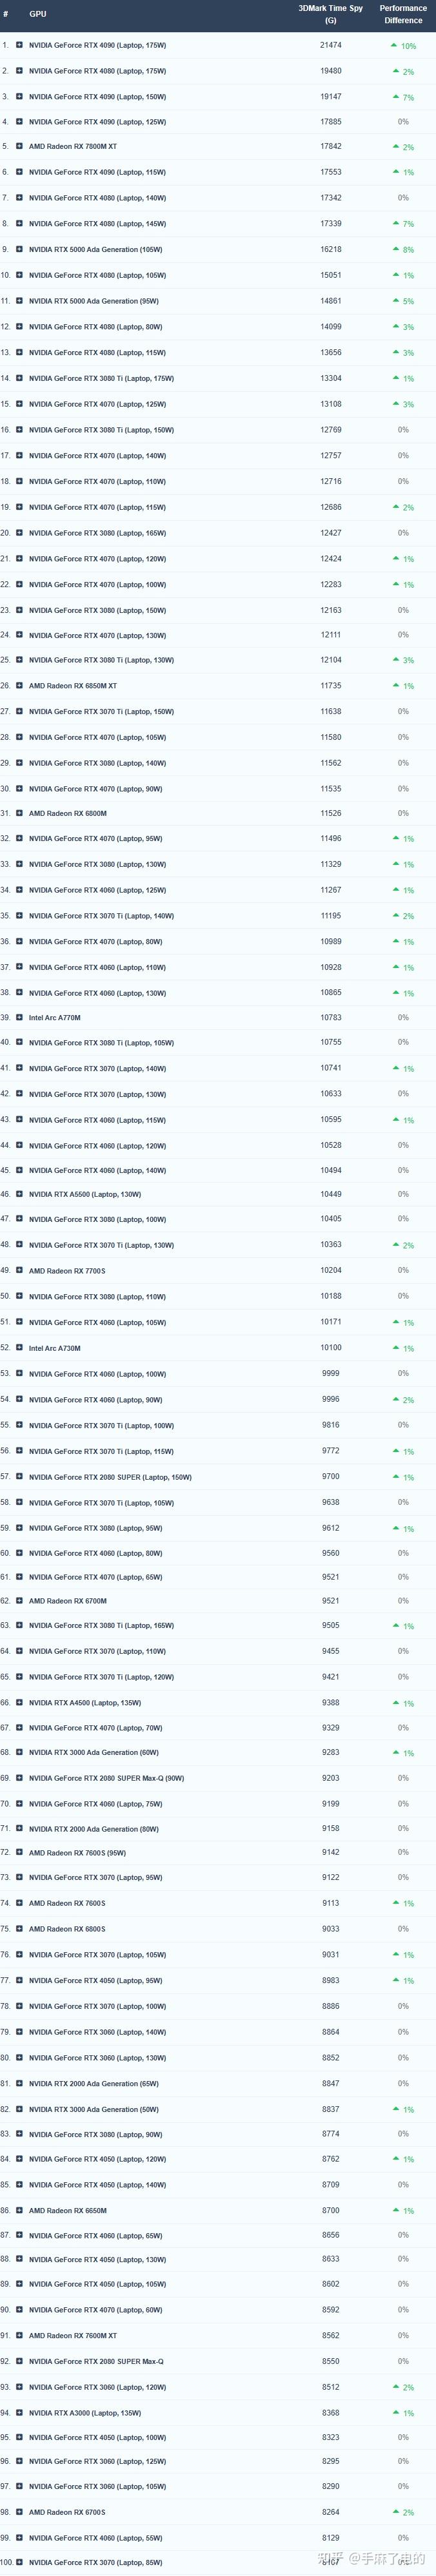
Task: Sort by Performance Difference column header
Action: [403, 14]
